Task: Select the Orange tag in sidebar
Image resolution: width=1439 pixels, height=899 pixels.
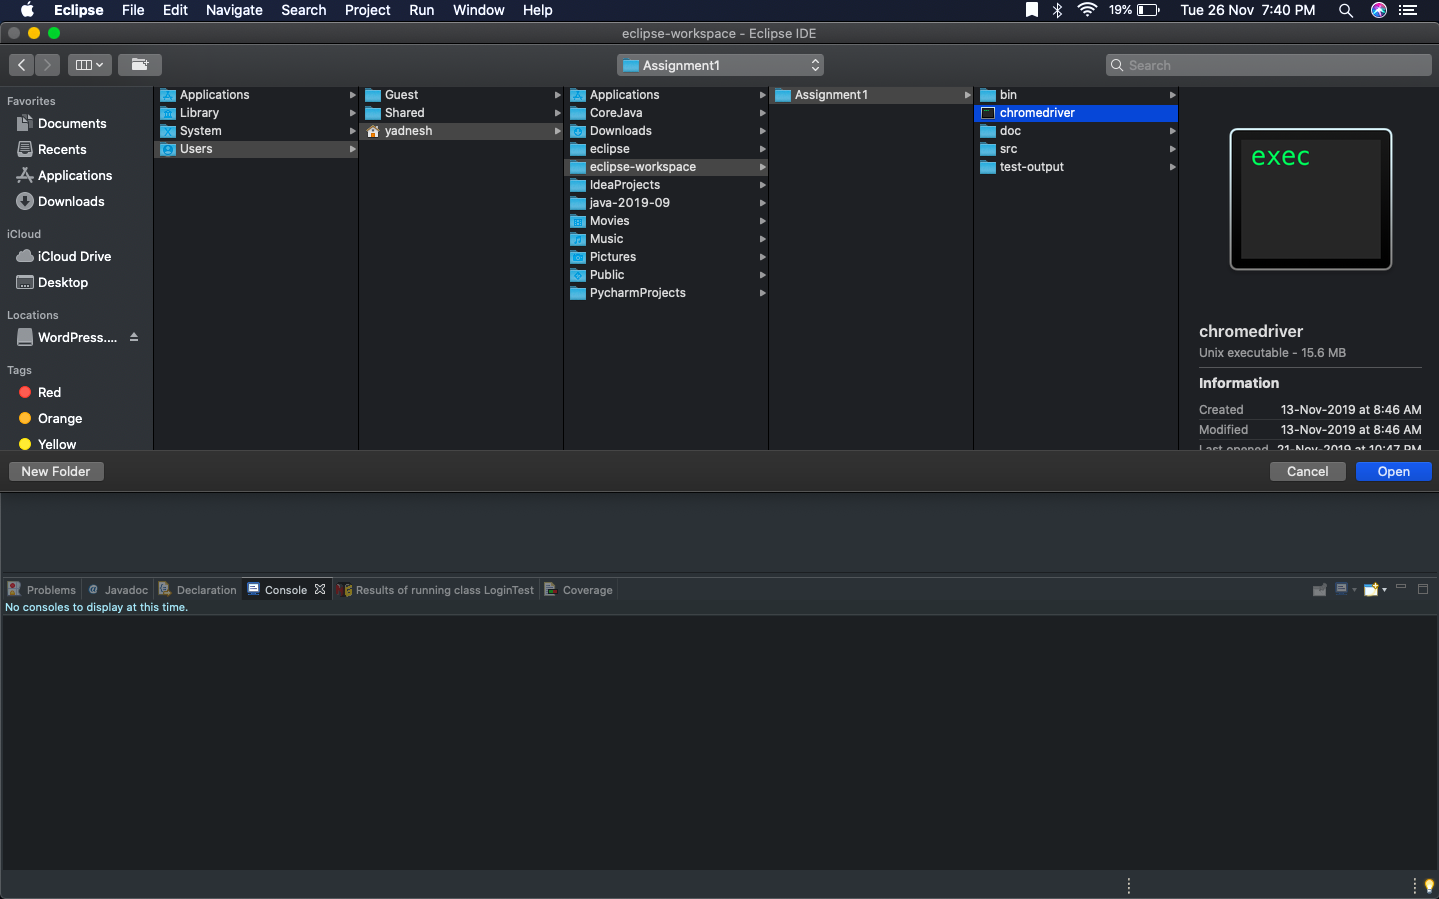Action: [60, 419]
